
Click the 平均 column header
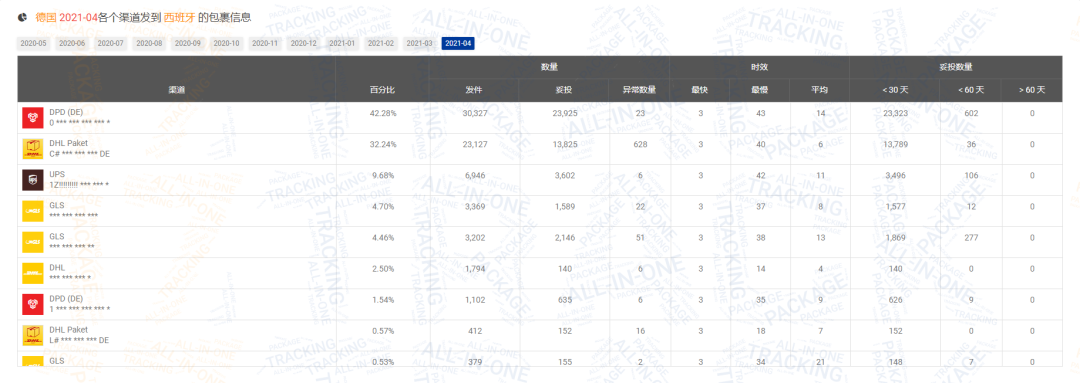tap(820, 90)
